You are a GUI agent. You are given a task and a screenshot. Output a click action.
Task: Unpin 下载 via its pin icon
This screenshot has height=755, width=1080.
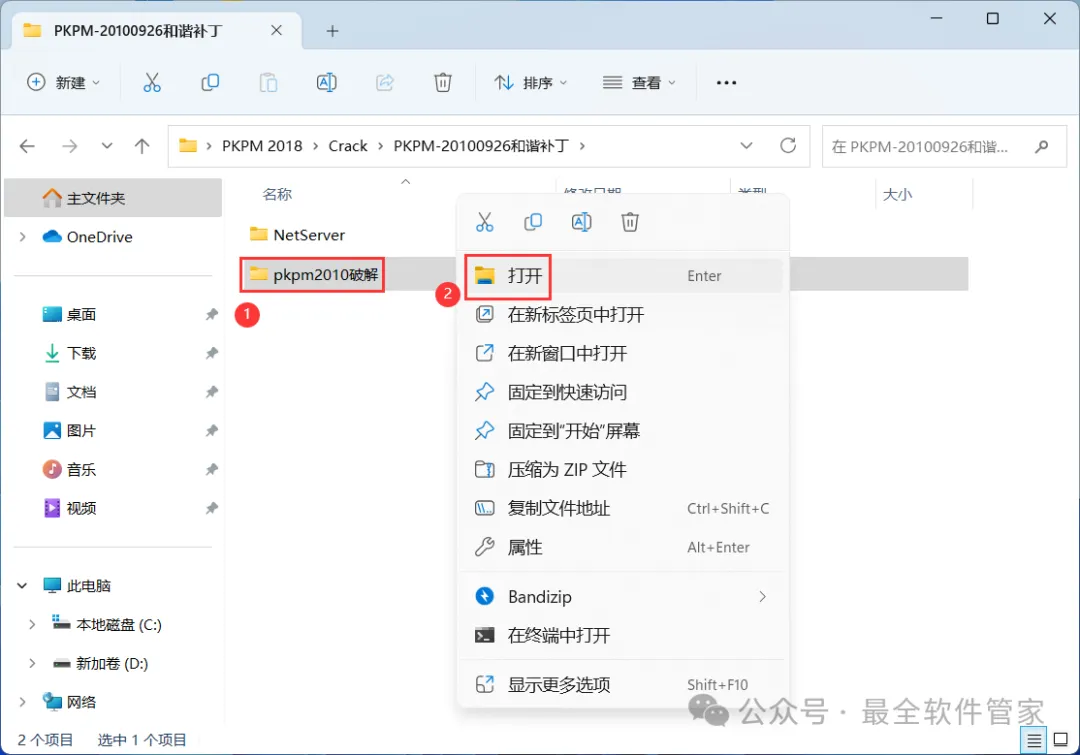(x=211, y=353)
